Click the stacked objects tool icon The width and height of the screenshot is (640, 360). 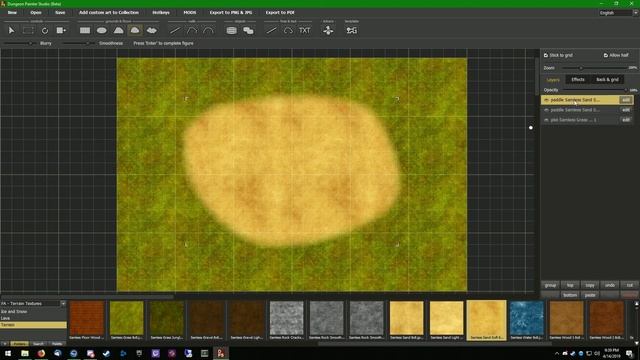coord(231,31)
